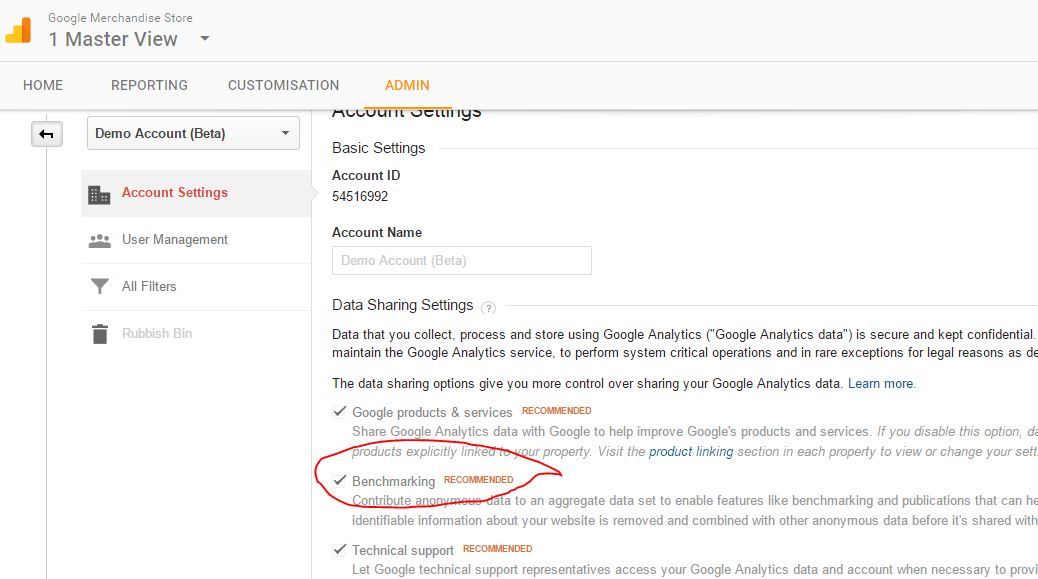Click the 1 Master View title
Screen dimensions: 1038x579
pos(113,39)
